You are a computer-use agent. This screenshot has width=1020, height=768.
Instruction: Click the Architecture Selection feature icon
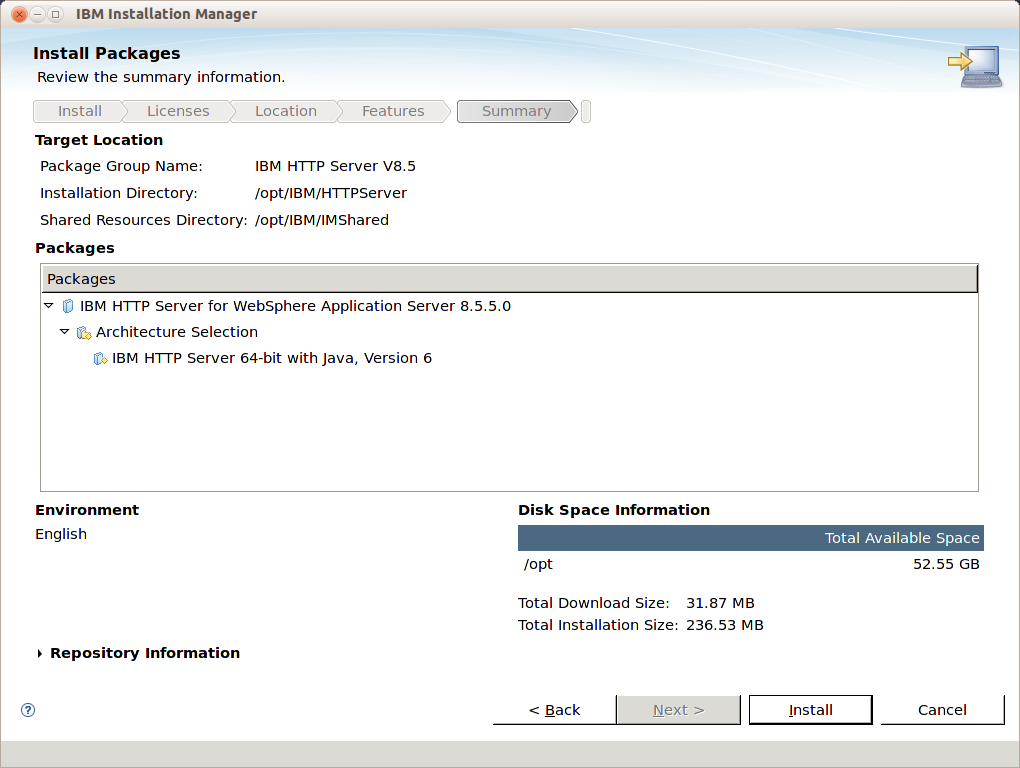(84, 332)
